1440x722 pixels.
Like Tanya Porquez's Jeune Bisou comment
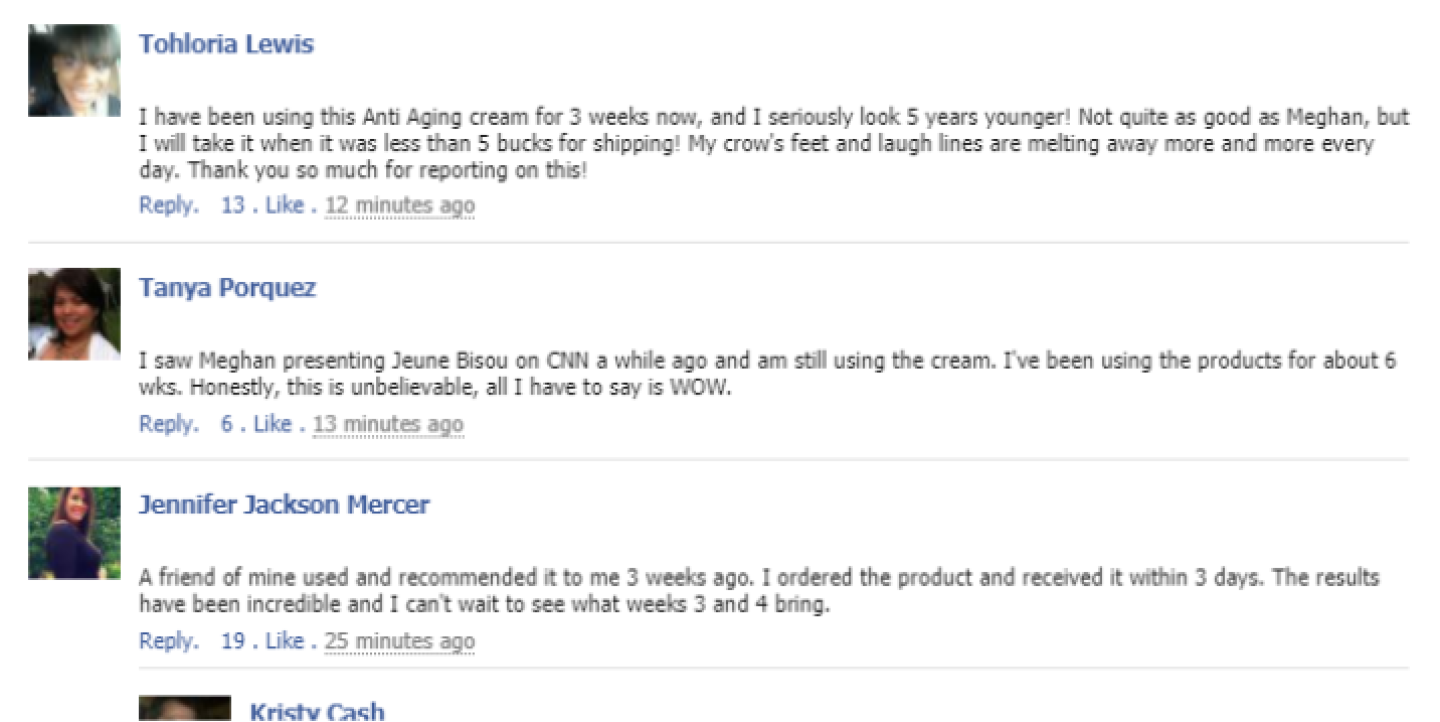(272, 424)
